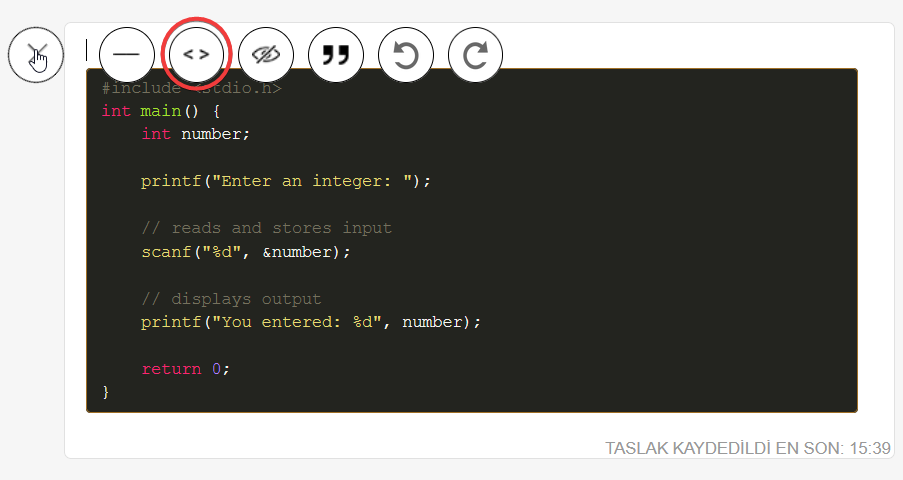The image size is (903, 480).
Task: Click the 'printf("You entered: %d", number);' line
Action: [x=311, y=322]
